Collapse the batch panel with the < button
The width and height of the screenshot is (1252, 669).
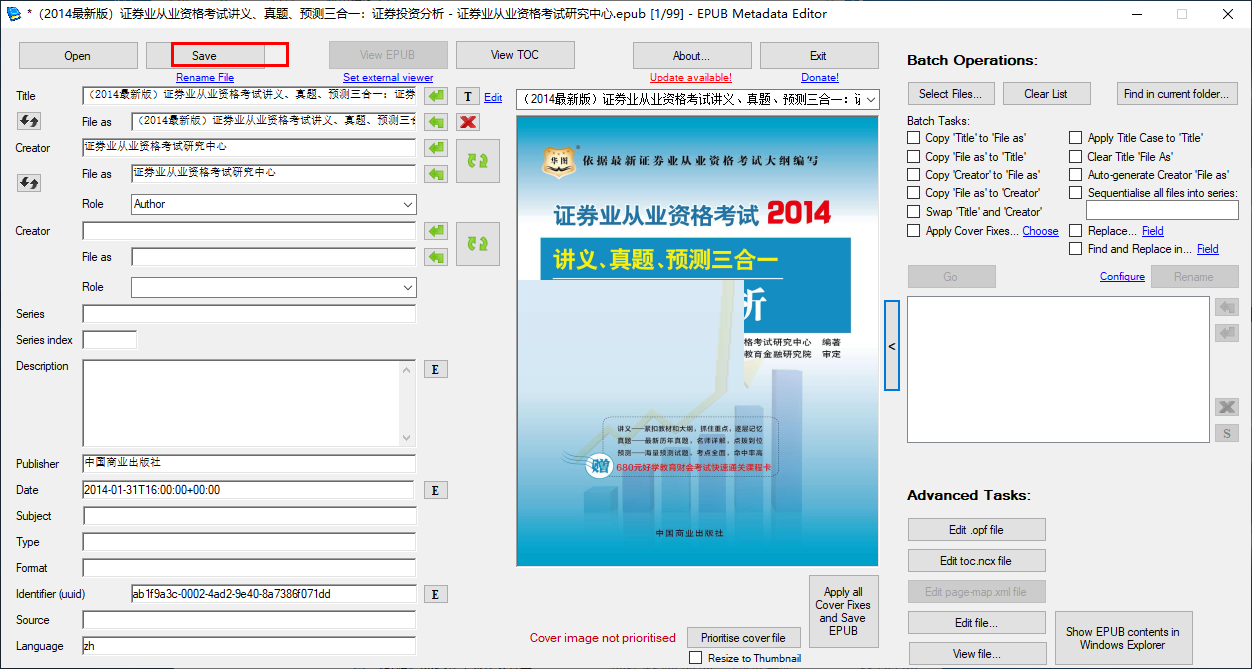click(x=892, y=345)
